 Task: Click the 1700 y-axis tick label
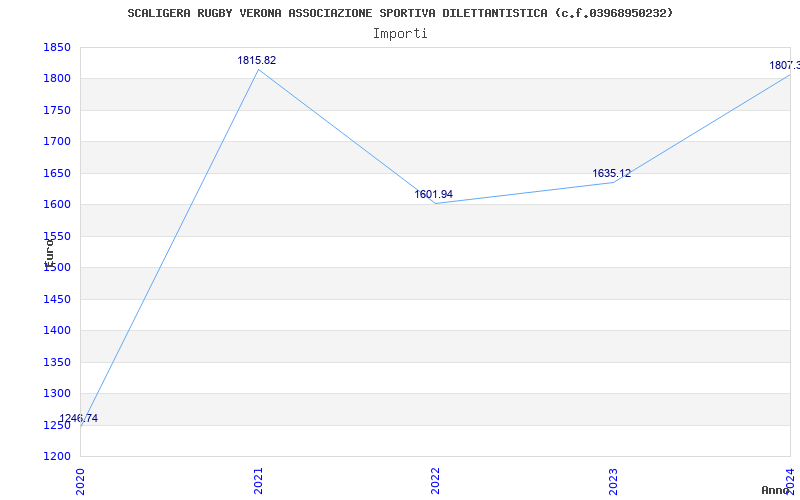click(57, 141)
